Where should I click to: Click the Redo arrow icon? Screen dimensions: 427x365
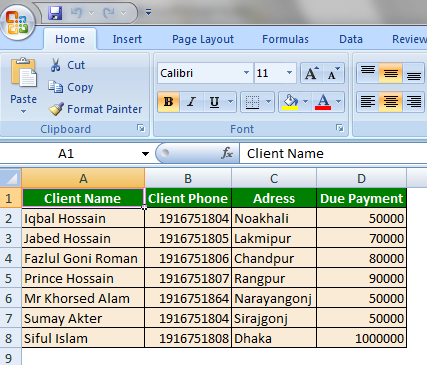point(109,13)
